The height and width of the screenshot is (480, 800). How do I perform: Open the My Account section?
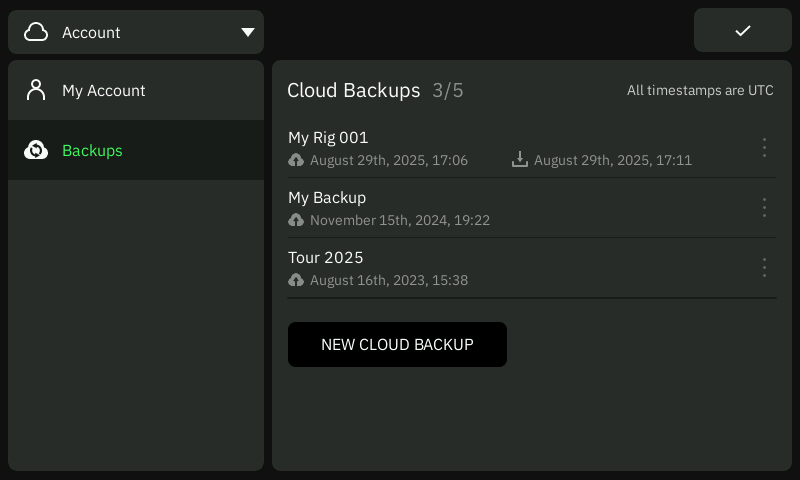(x=104, y=90)
